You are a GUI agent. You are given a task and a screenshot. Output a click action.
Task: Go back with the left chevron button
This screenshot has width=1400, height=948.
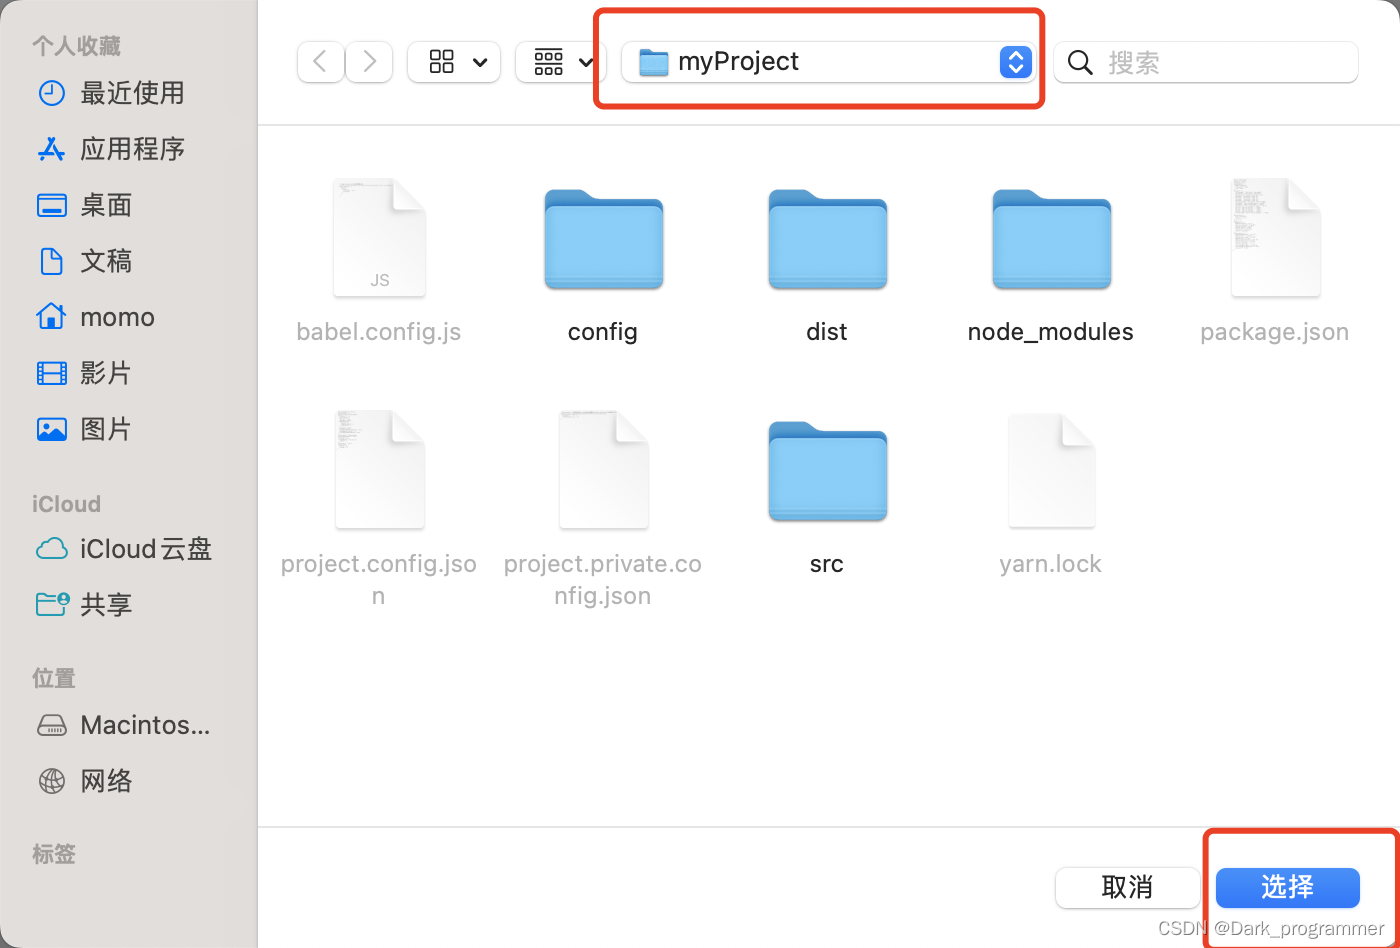(x=320, y=62)
